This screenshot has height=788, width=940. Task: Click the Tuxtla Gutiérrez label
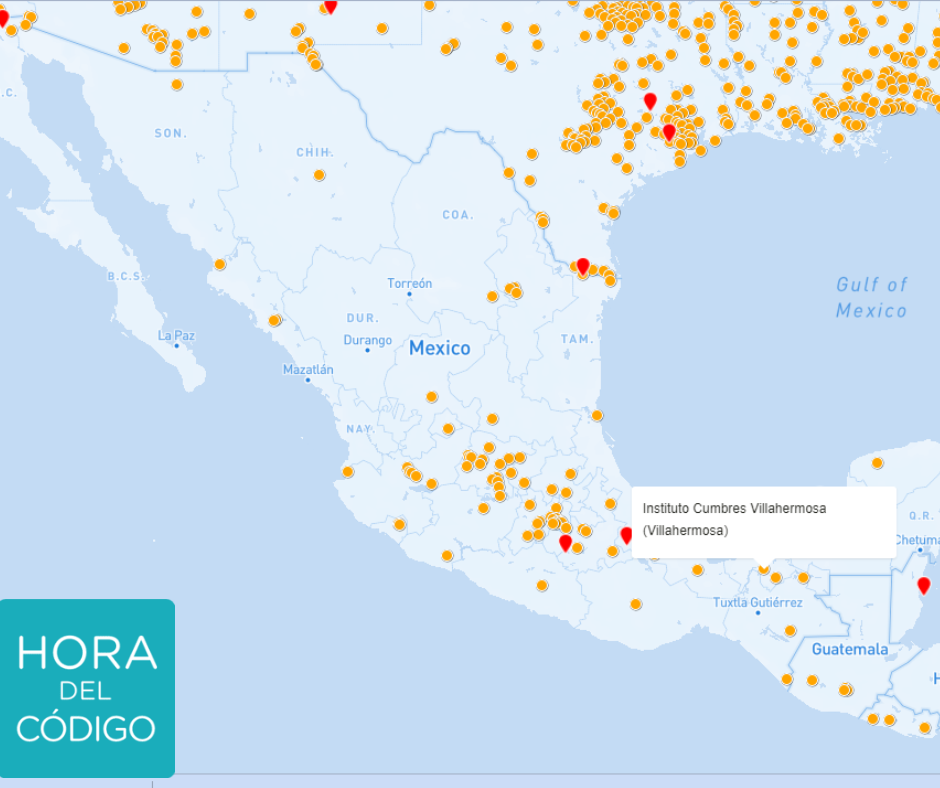758,602
